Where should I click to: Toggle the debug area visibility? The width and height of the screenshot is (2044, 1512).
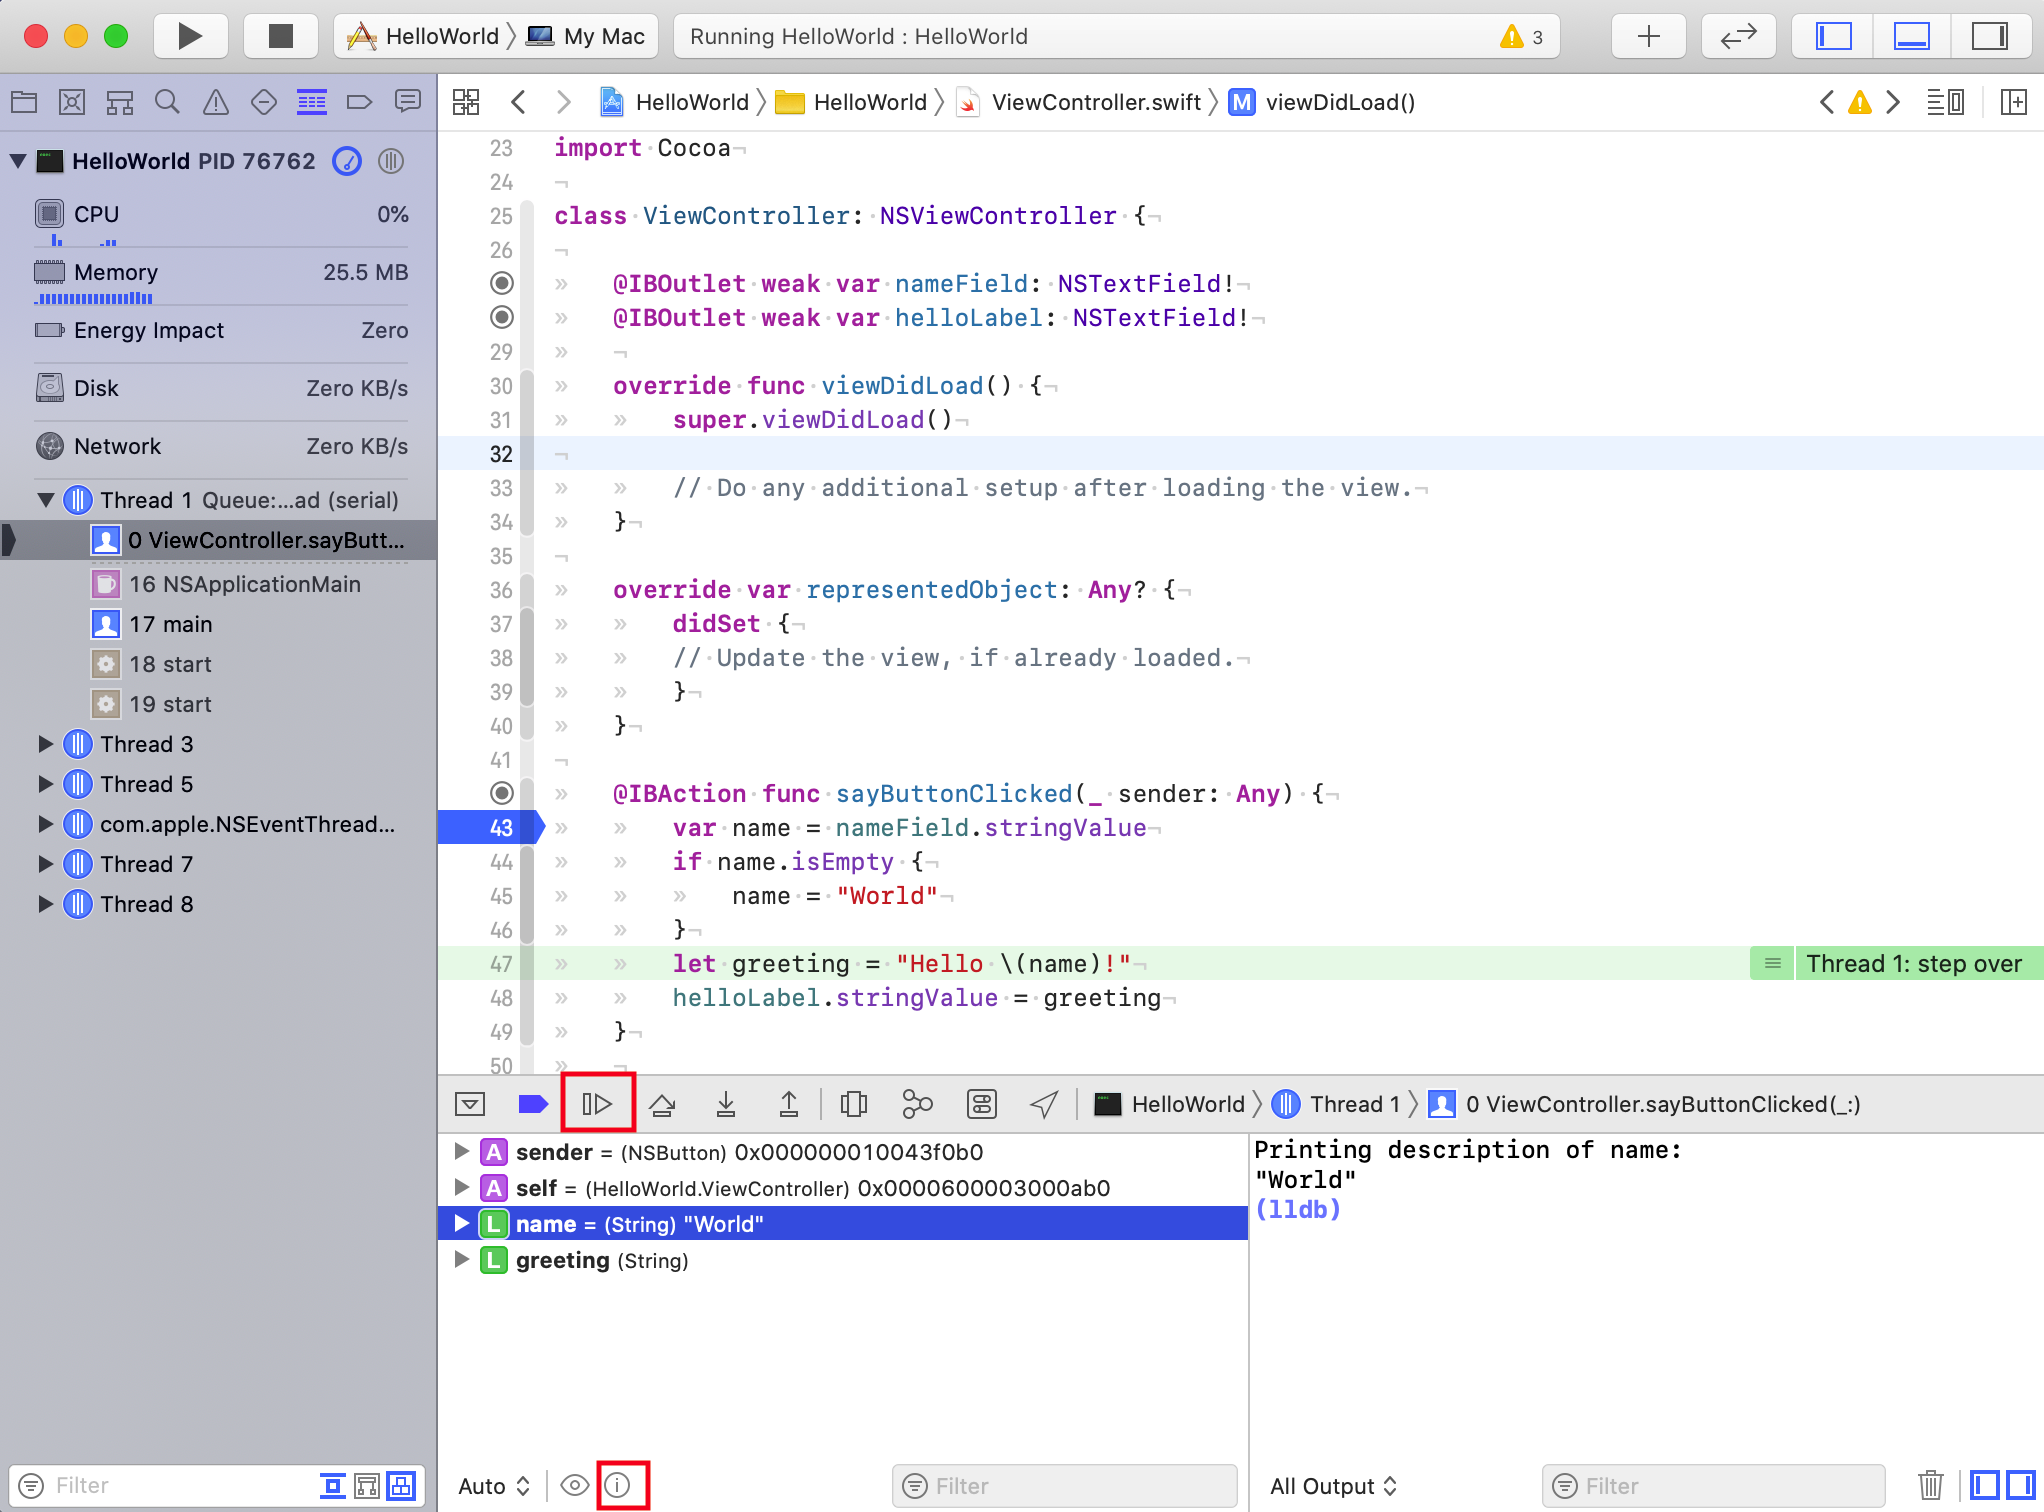(1911, 37)
